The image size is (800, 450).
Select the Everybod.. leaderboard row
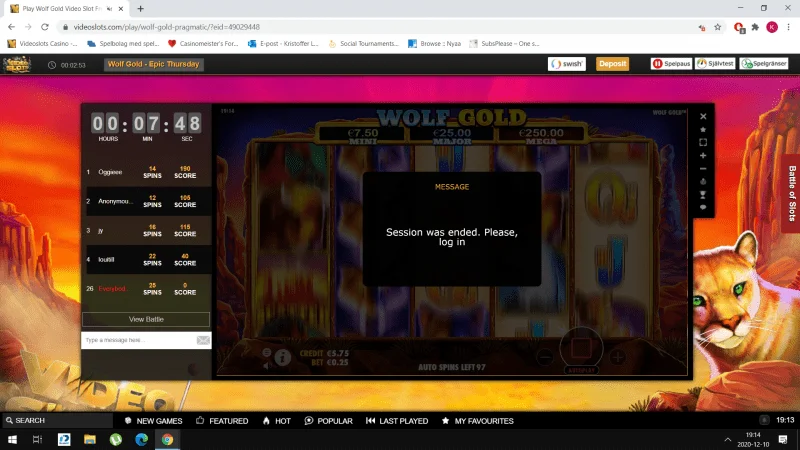[146, 289]
